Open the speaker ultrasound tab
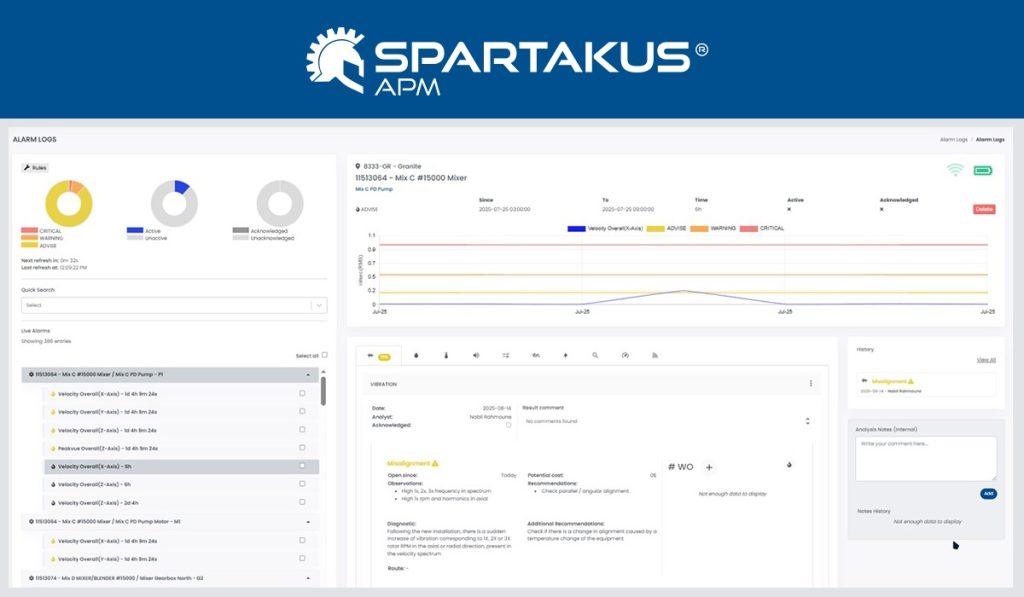The height and width of the screenshot is (597, 1024). [475, 356]
